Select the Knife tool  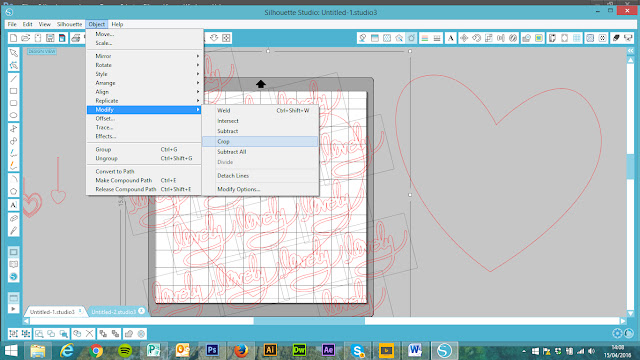click(x=13, y=231)
